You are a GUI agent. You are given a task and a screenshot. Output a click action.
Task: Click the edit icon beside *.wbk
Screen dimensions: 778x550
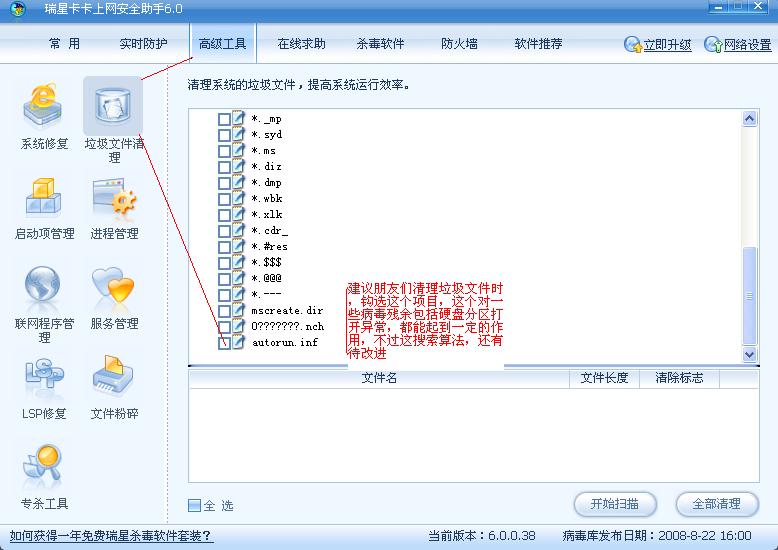tap(238, 198)
